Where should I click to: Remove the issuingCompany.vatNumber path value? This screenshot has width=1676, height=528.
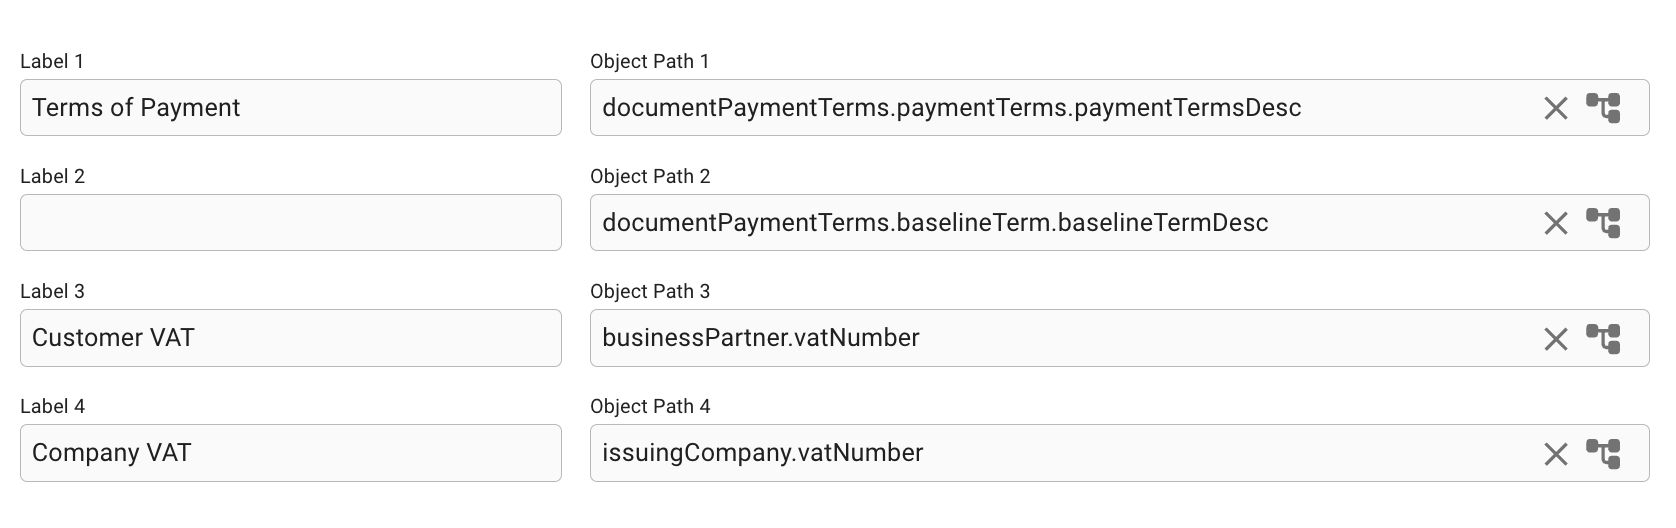[x=1555, y=454]
